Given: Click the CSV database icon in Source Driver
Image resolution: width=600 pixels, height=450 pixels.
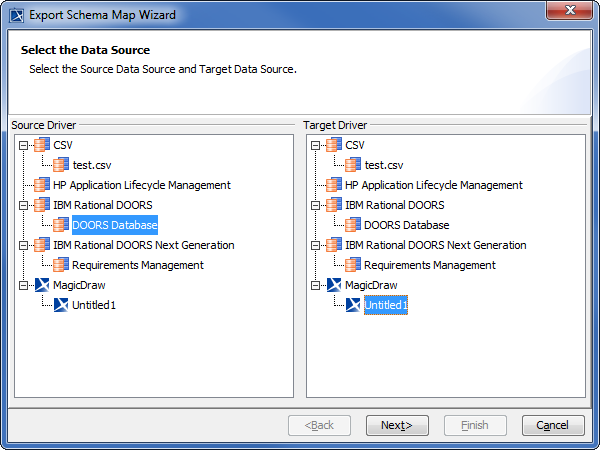Looking at the screenshot, I should pos(41,145).
